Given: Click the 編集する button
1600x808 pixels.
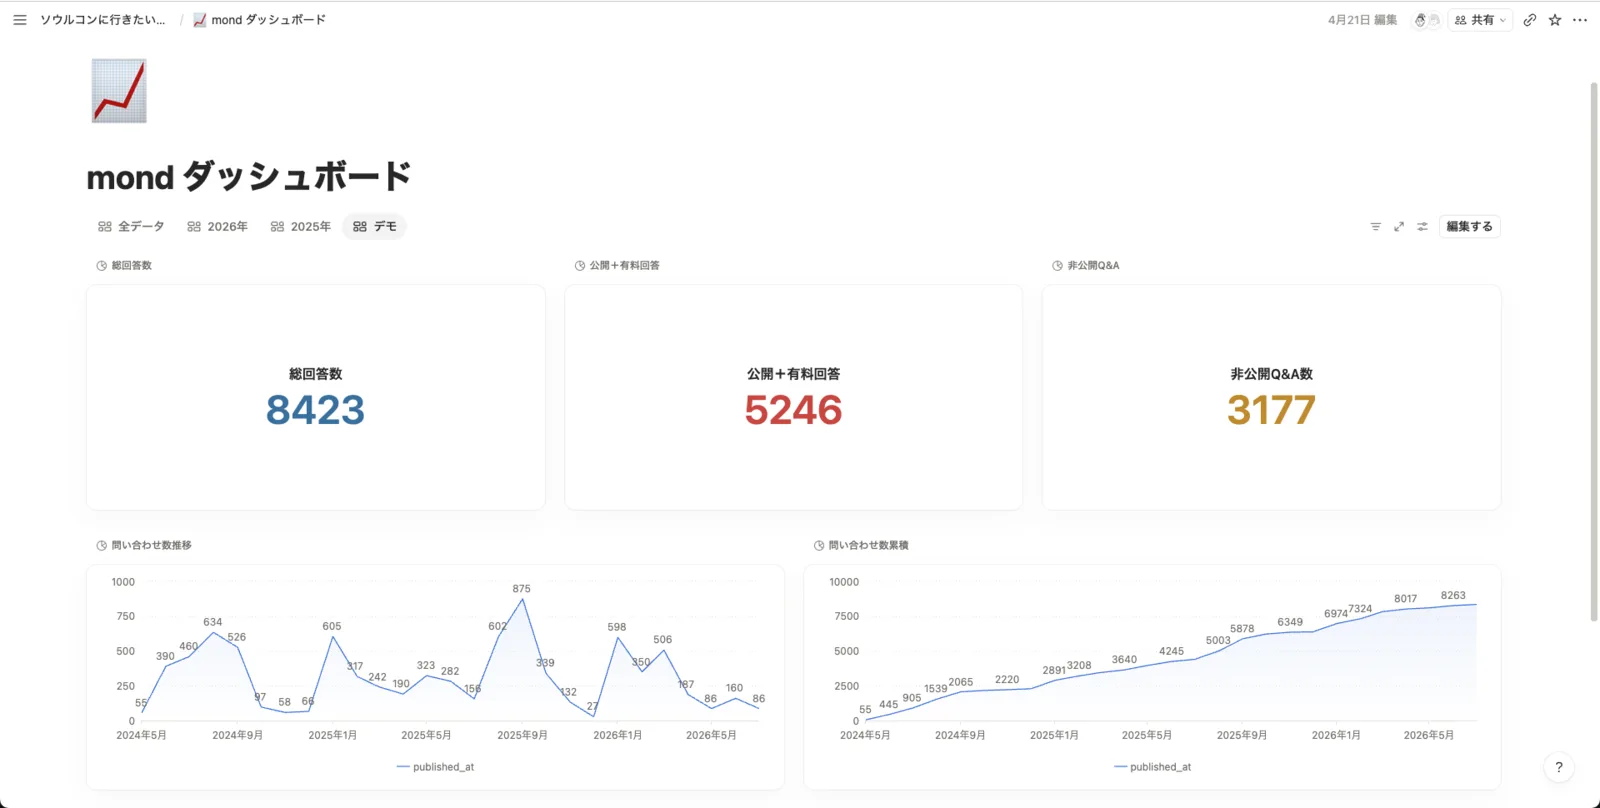Looking at the screenshot, I should tap(1469, 227).
